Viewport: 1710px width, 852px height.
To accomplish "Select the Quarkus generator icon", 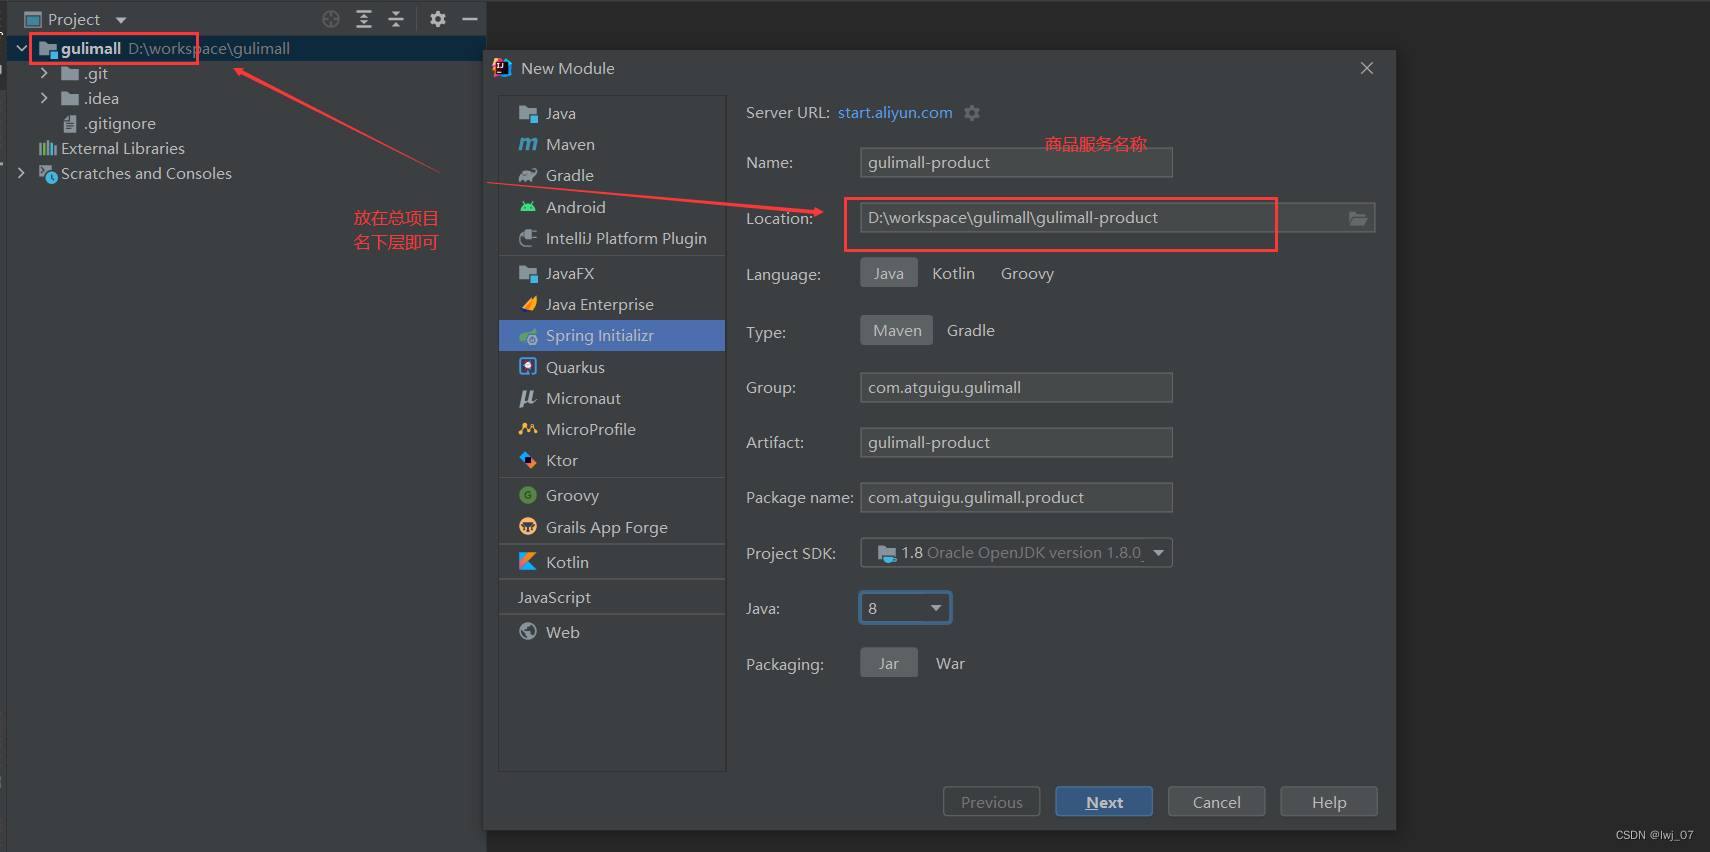I will (528, 367).
